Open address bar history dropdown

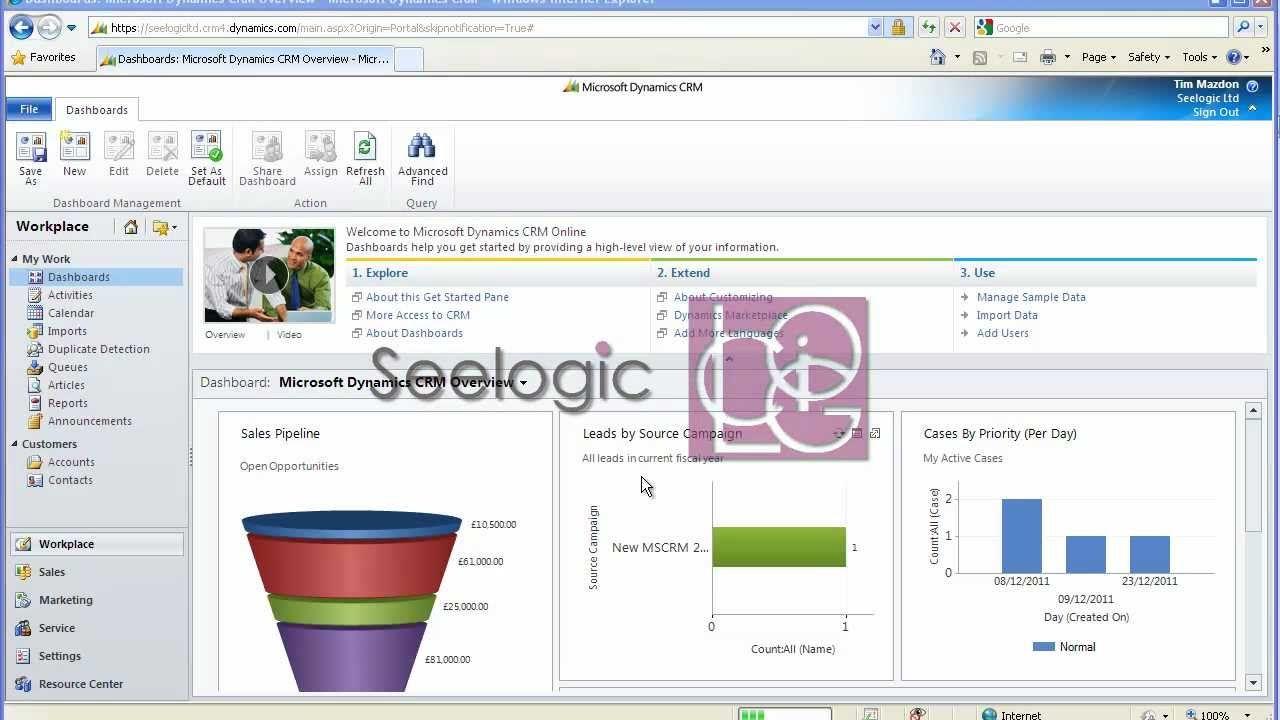875,28
